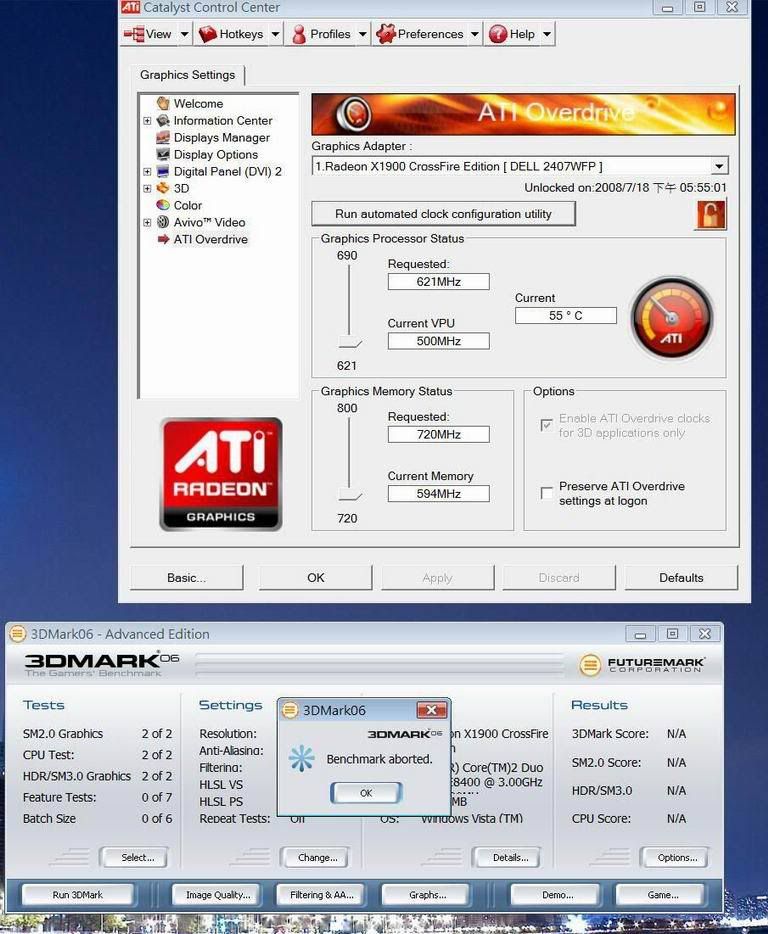Click Run automated clock configuration utility

pos(443,214)
